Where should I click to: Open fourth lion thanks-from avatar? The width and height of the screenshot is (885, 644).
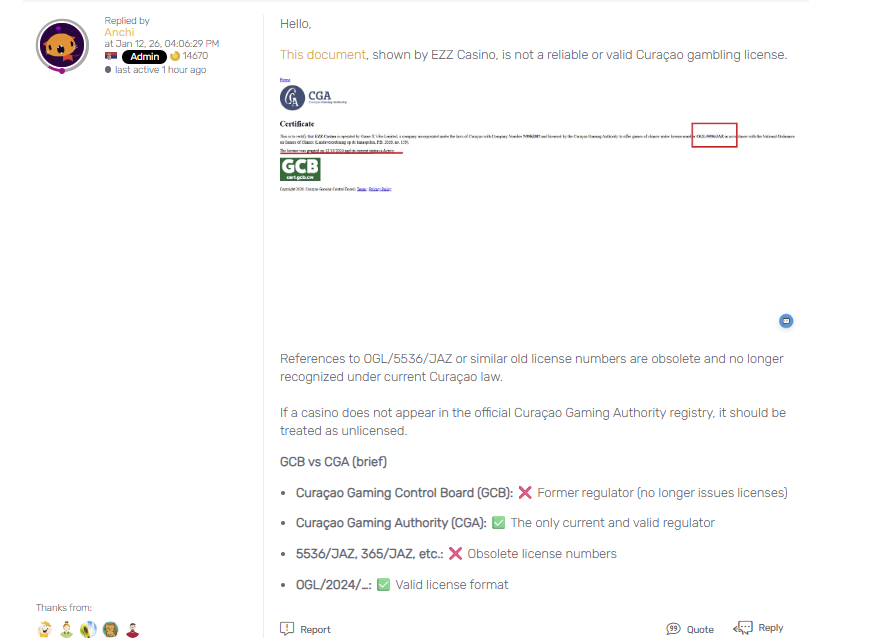[x=111, y=629]
